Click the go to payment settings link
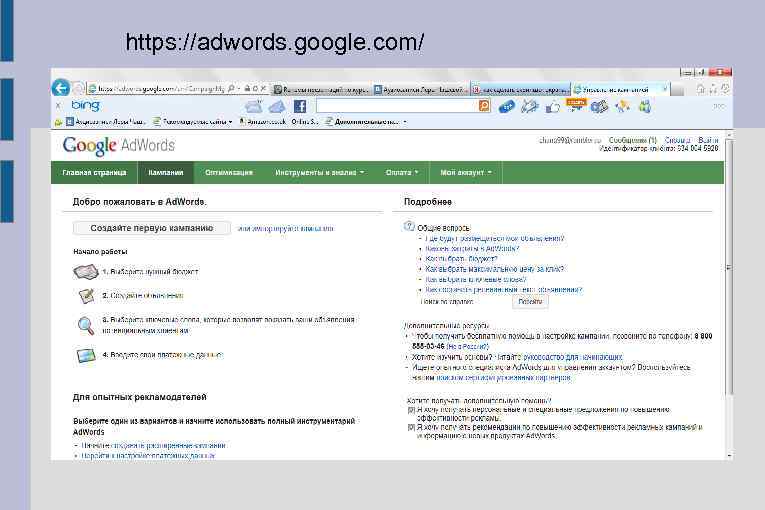Viewport: 765px width, 510px height. [148, 455]
